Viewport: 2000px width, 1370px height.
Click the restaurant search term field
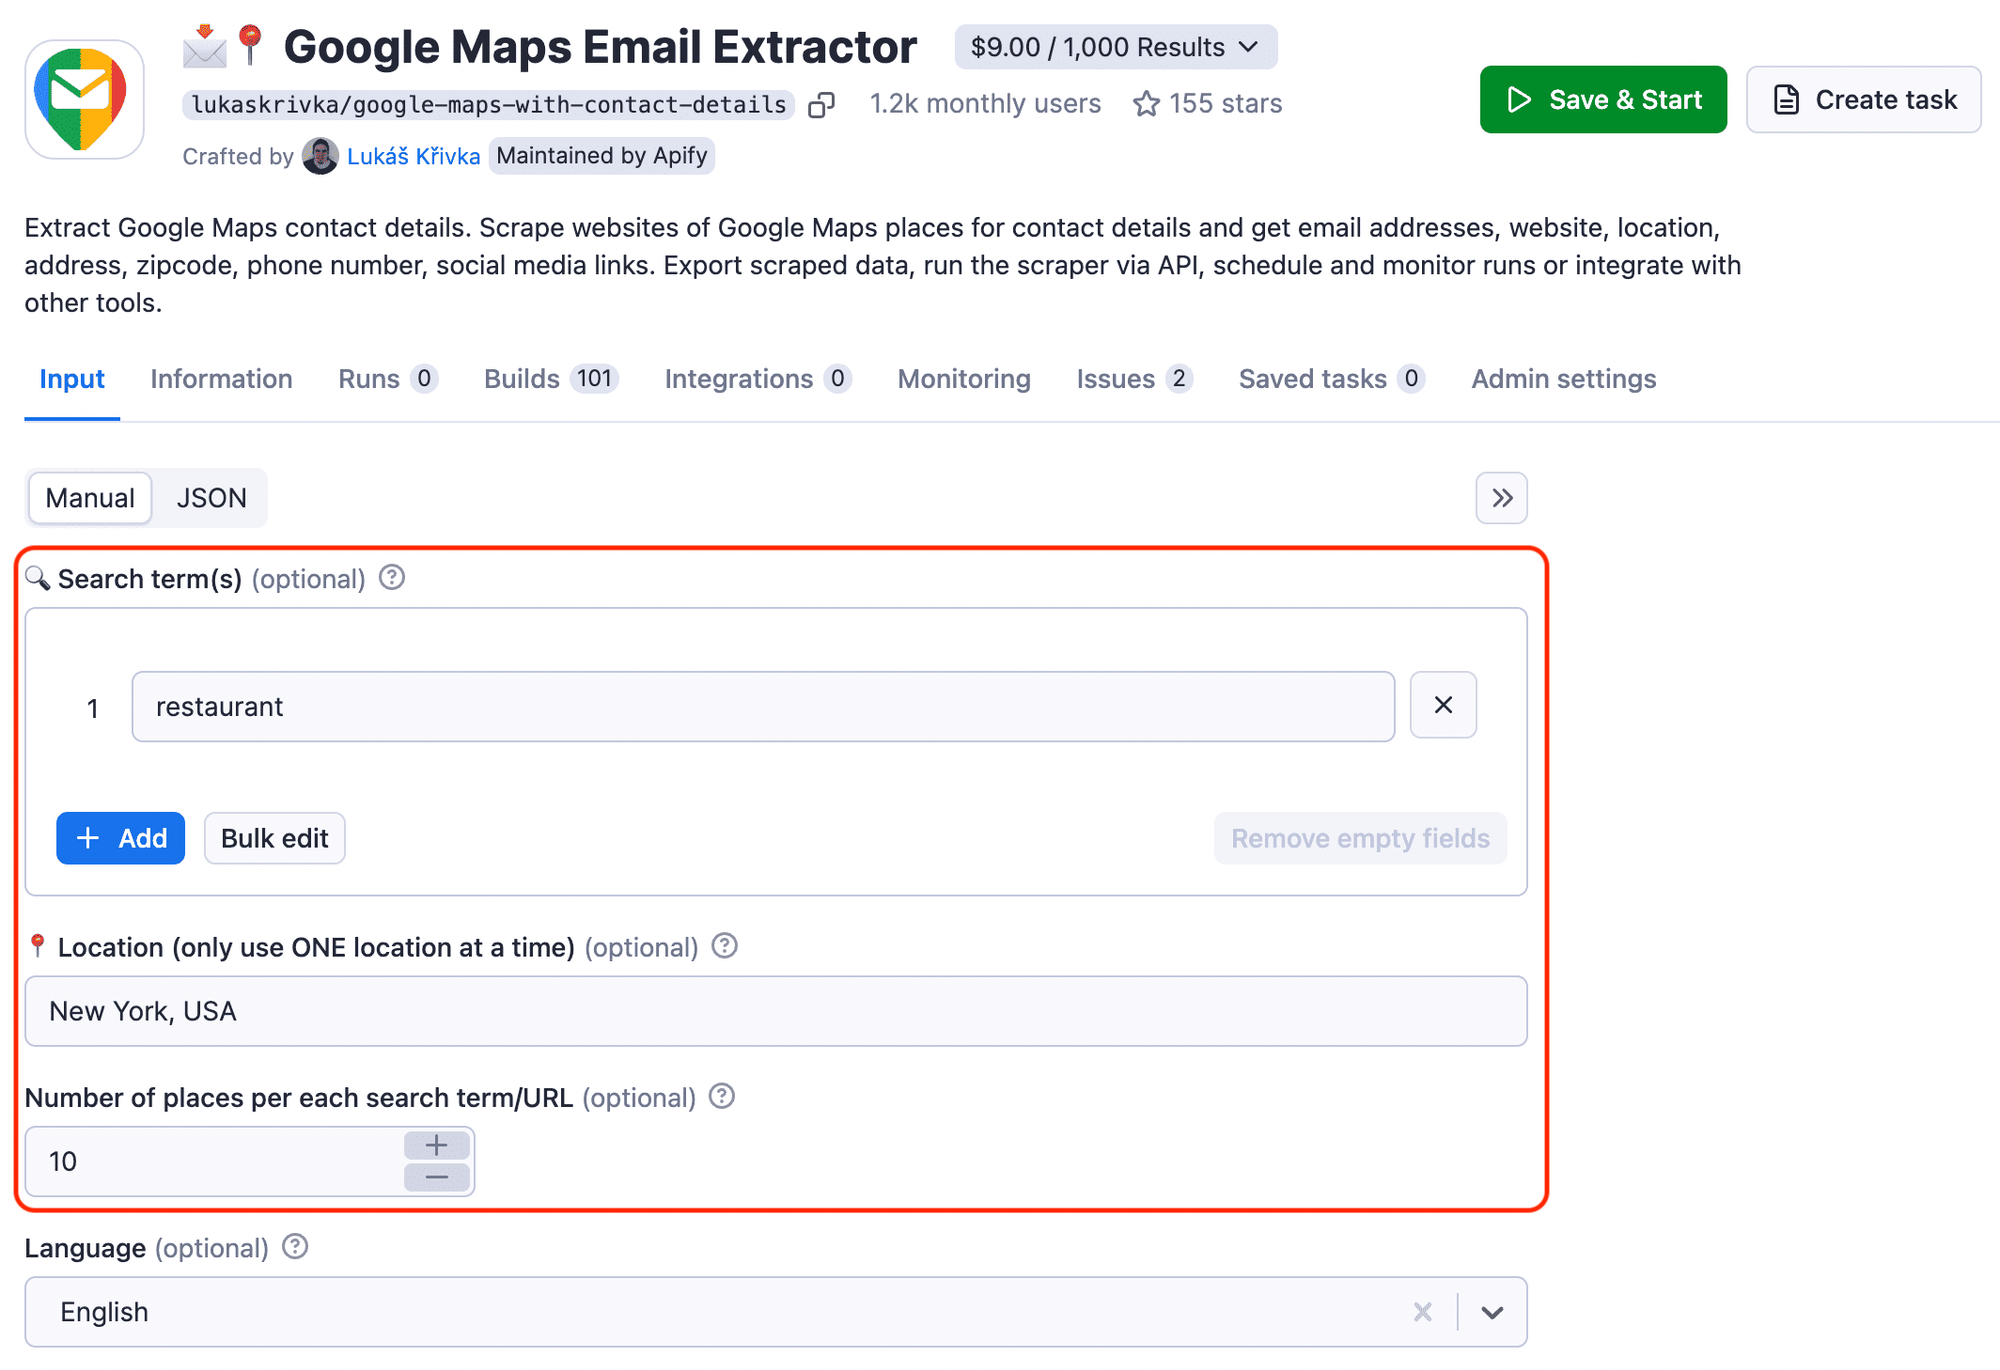click(763, 707)
